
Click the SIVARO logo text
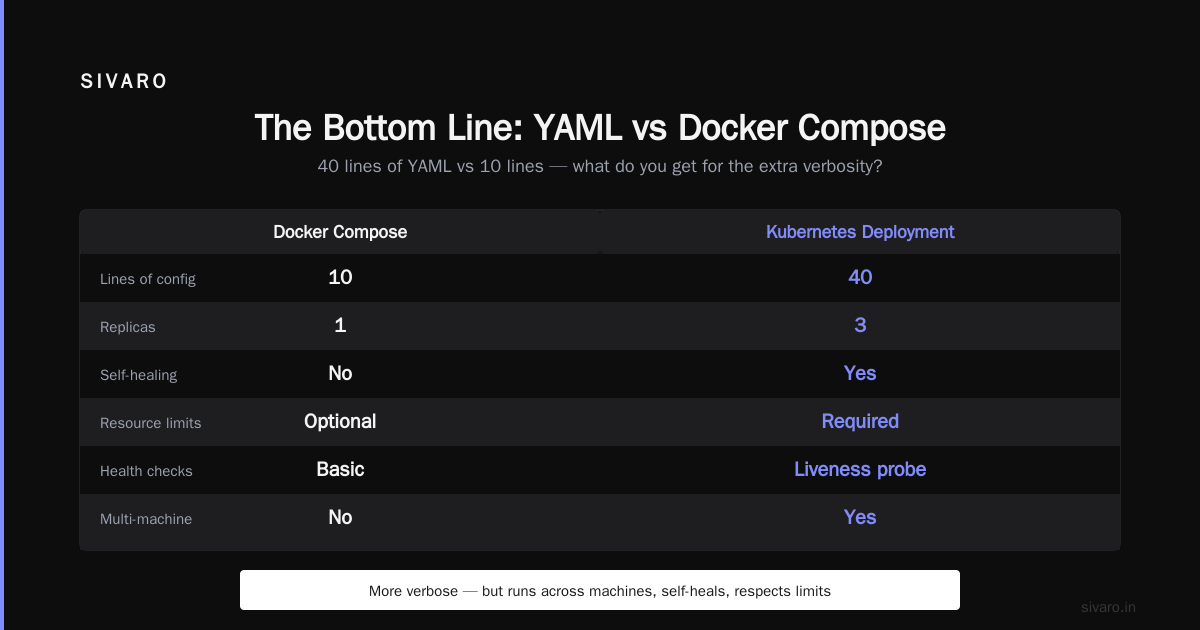coord(124,82)
